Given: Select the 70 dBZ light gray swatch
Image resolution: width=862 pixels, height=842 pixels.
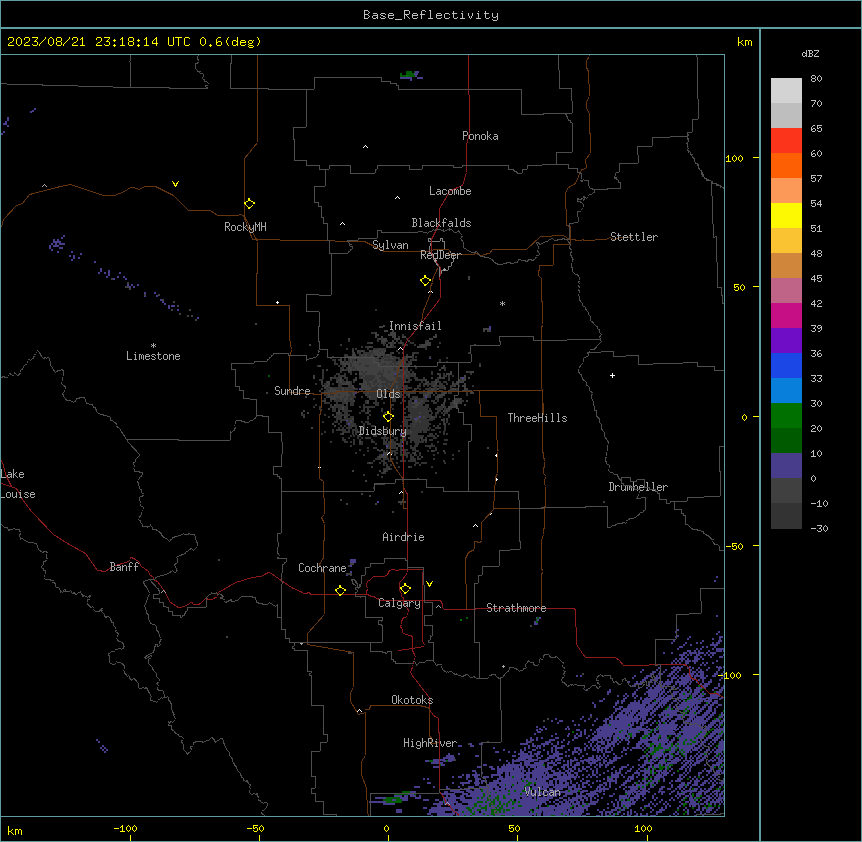Looking at the screenshot, I should [x=786, y=115].
